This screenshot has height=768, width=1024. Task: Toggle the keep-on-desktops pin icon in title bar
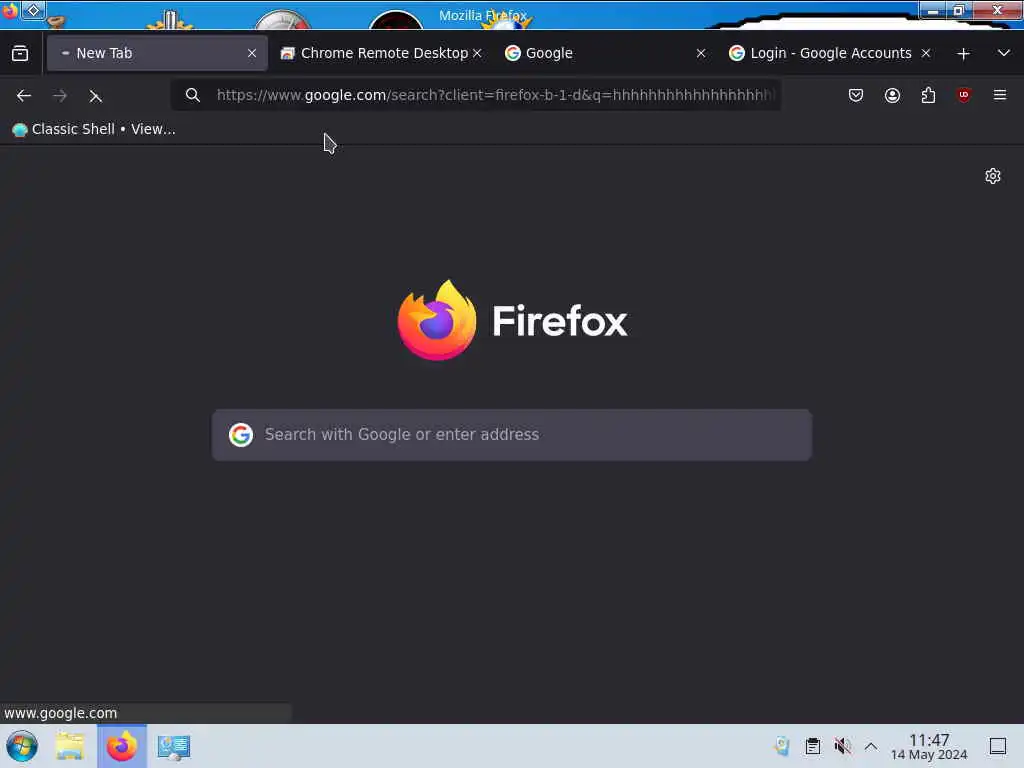33,10
